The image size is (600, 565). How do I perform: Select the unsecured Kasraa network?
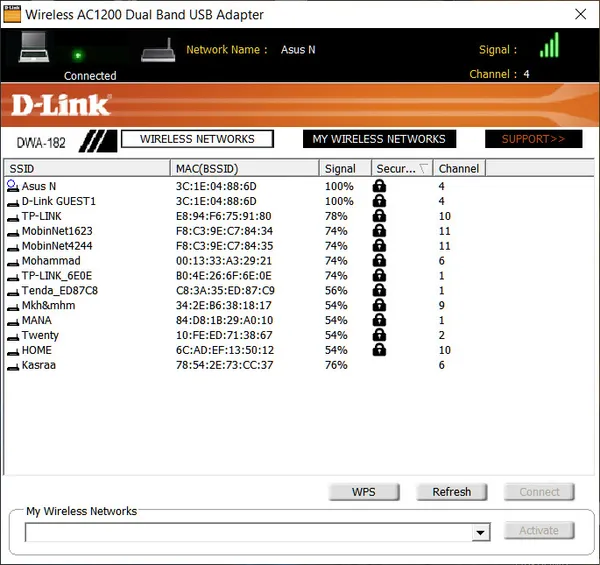pyautogui.click(x=39, y=365)
